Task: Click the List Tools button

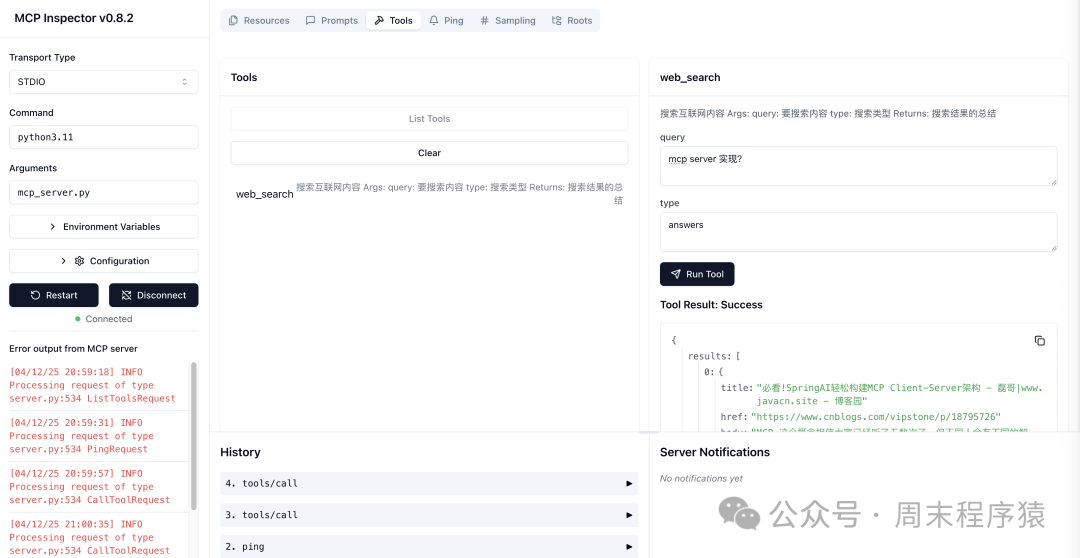Action: click(x=429, y=118)
